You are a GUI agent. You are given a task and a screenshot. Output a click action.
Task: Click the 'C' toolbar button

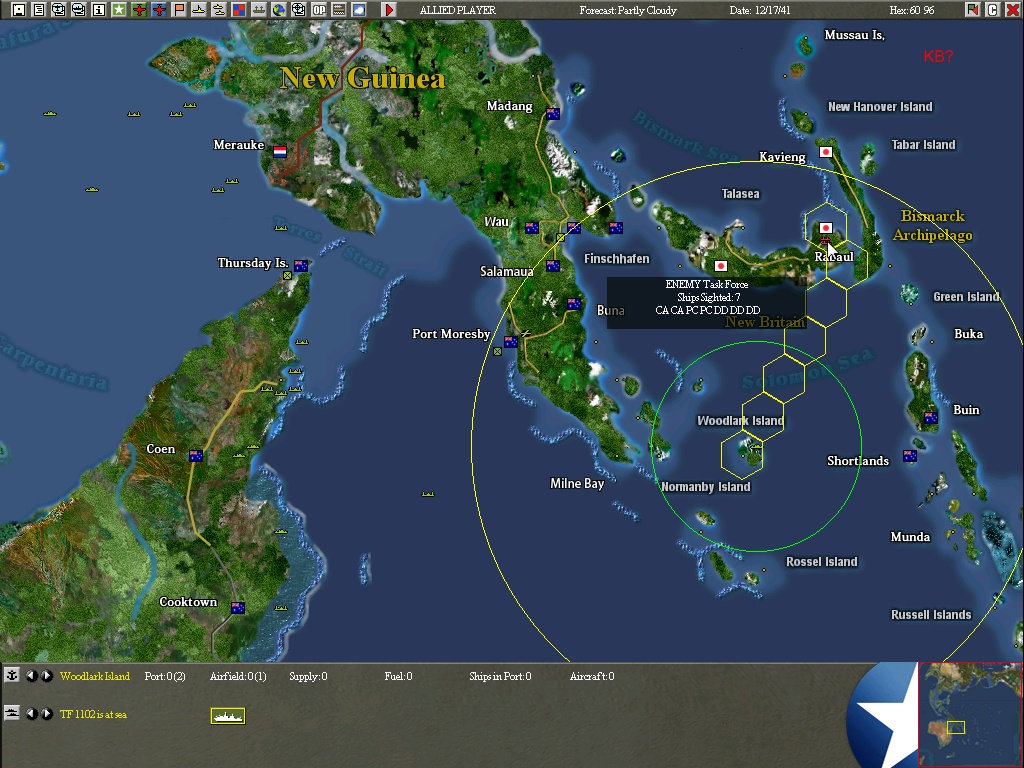[x=992, y=10]
